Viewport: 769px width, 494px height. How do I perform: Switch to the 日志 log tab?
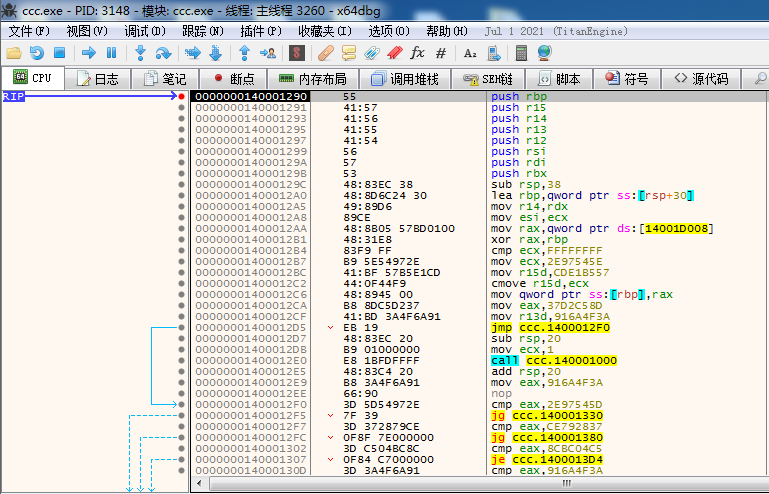tap(98, 79)
